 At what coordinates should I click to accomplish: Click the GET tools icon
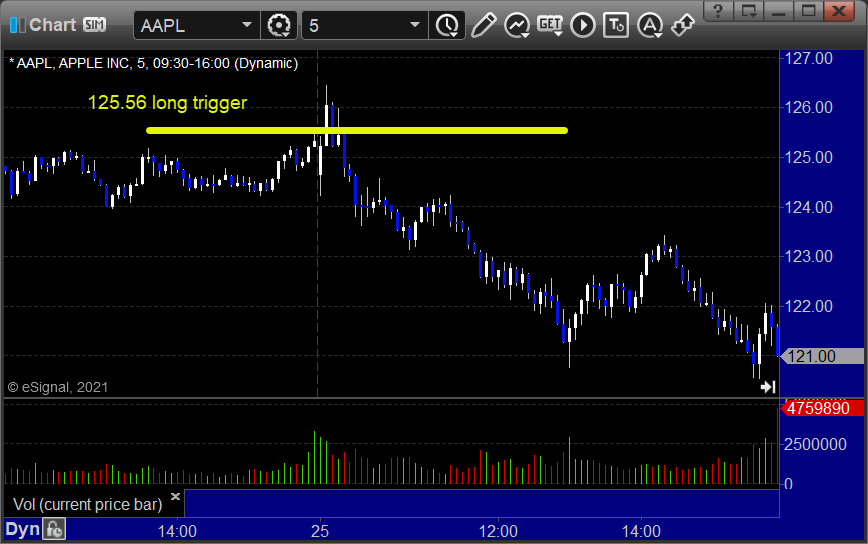pos(550,25)
